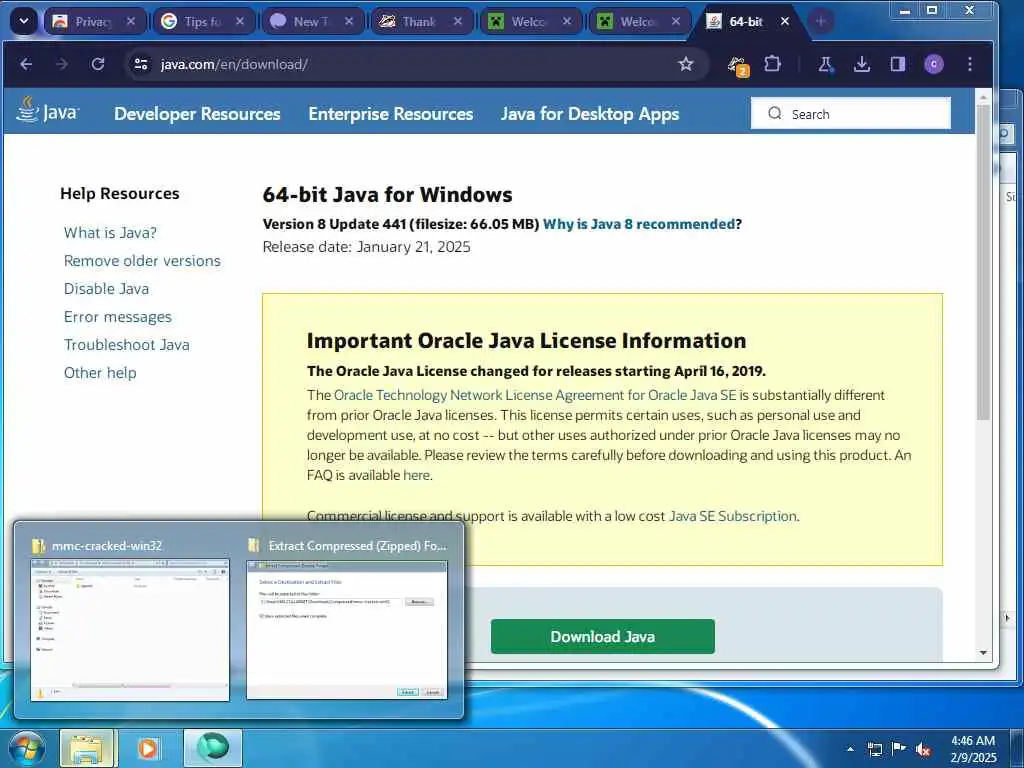Open the Extensions puzzle icon

(x=773, y=64)
